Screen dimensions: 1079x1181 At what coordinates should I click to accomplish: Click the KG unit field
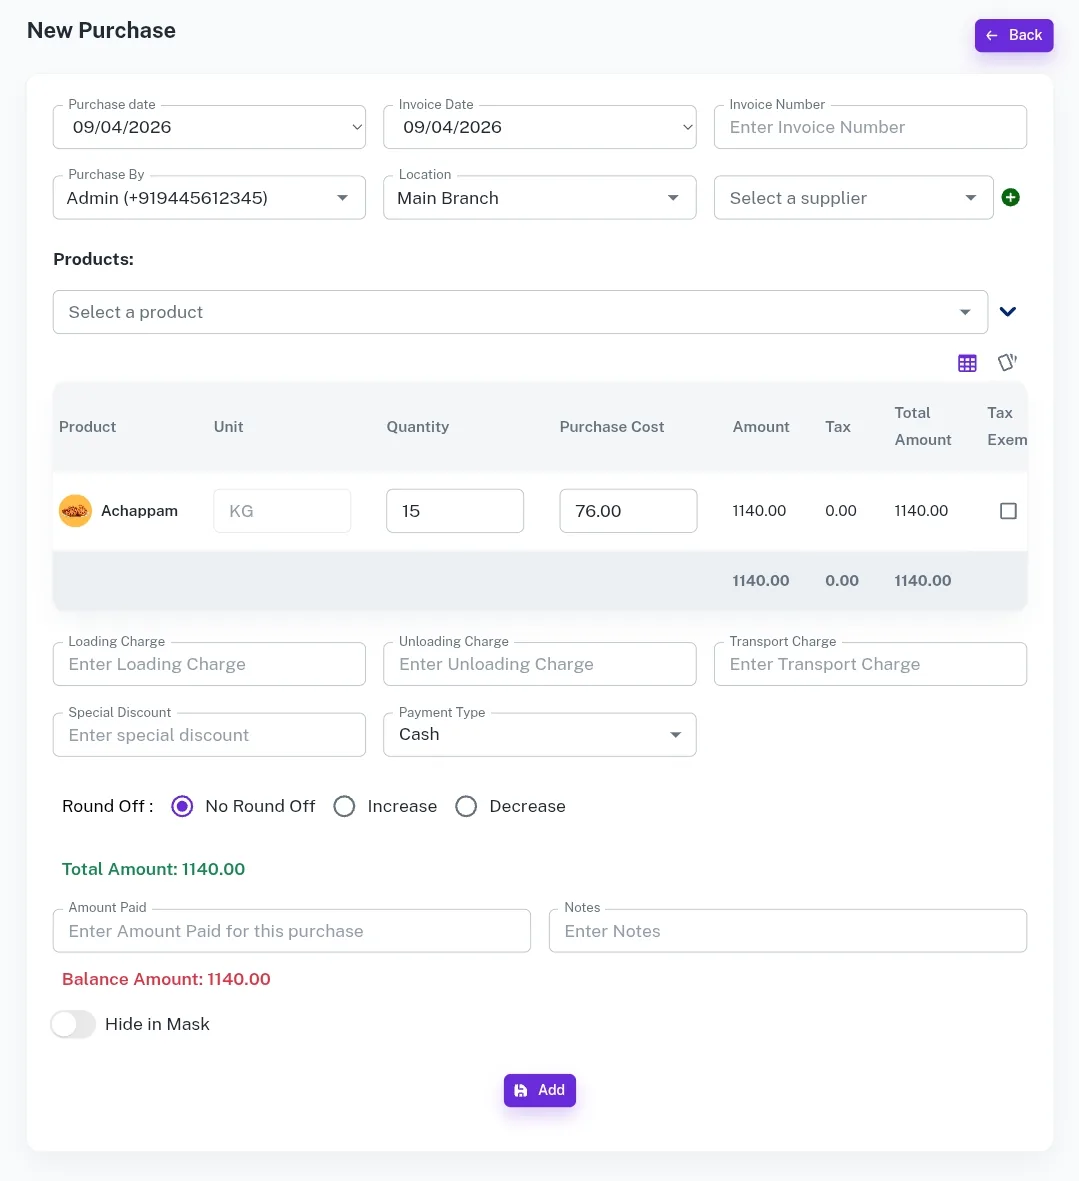click(x=282, y=511)
